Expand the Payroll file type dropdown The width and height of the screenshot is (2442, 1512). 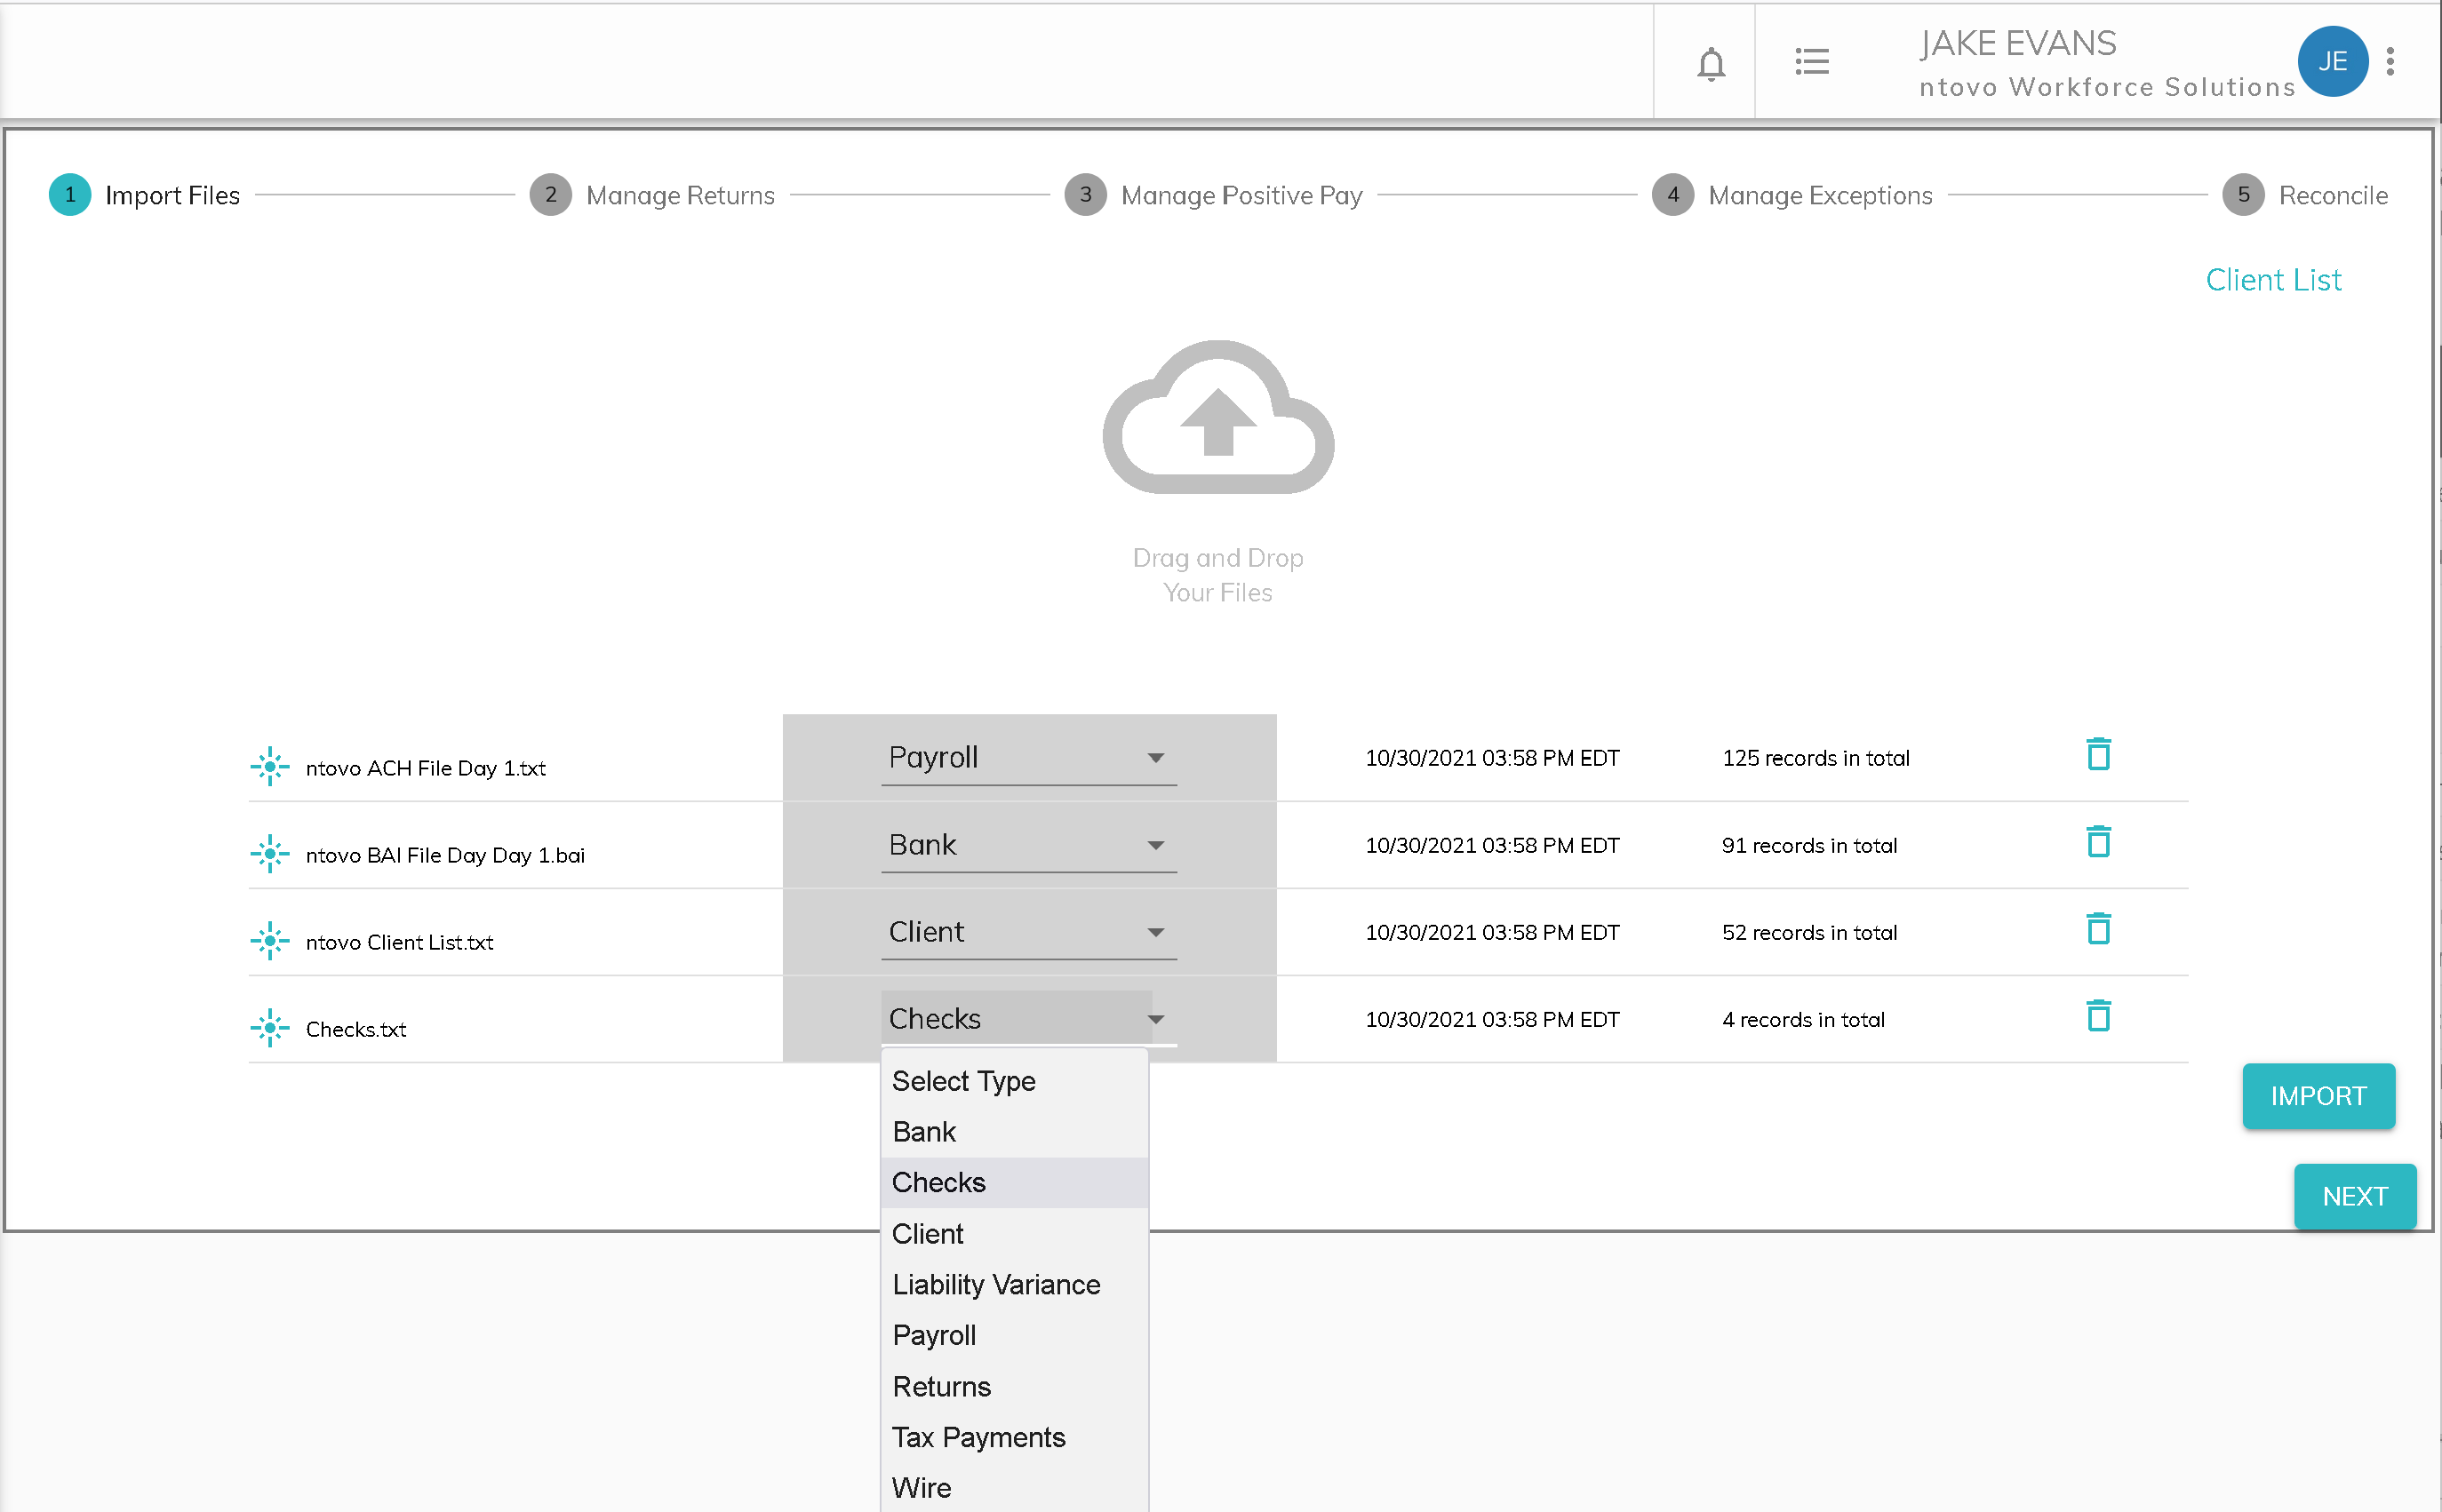(1027, 758)
